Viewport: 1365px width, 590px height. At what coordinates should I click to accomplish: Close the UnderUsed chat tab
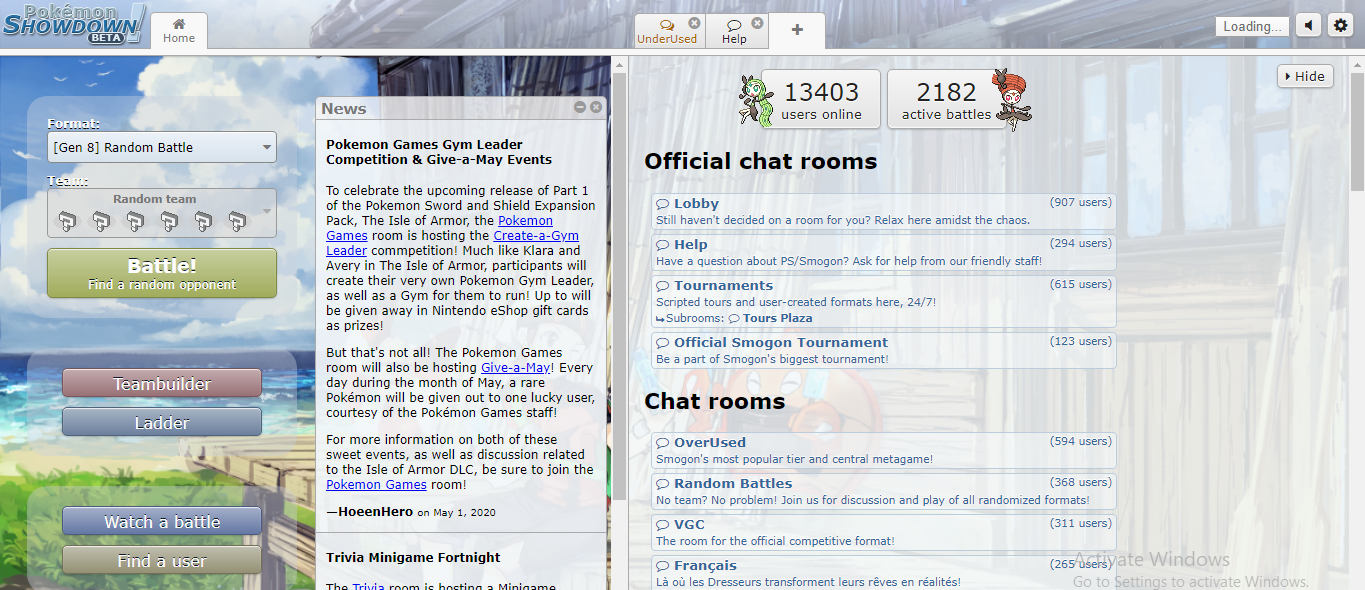(x=694, y=23)
